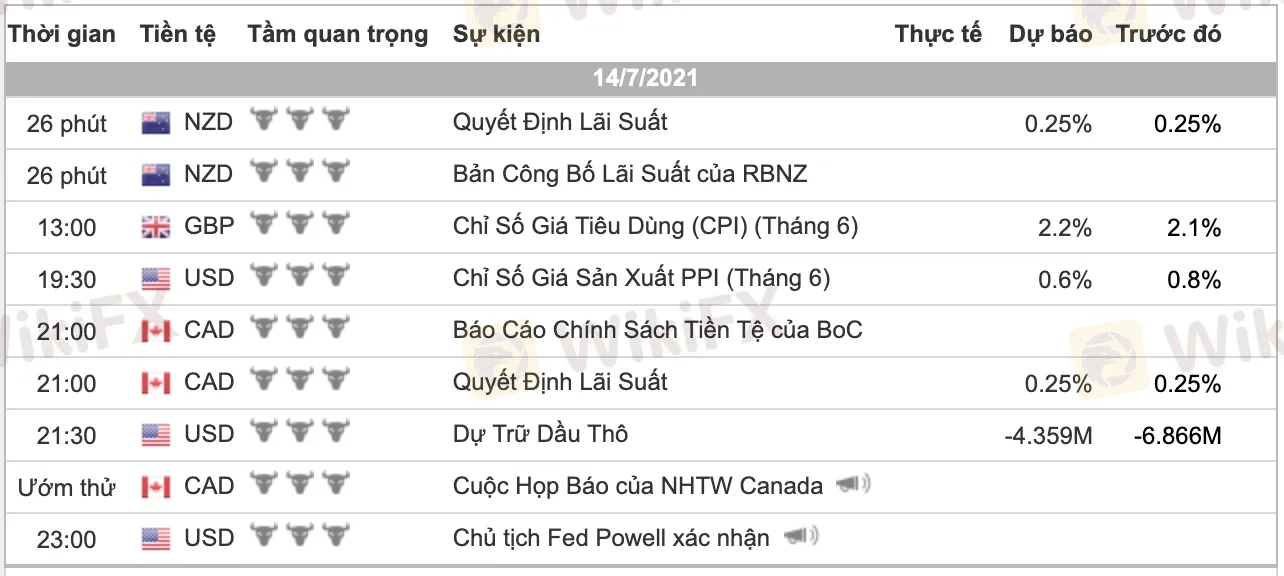Viewport: 1284px width, 576px height.
Task: Open Bản Công Bố Lãi Suất của RBNZ
Action: [x=629, y=174]
